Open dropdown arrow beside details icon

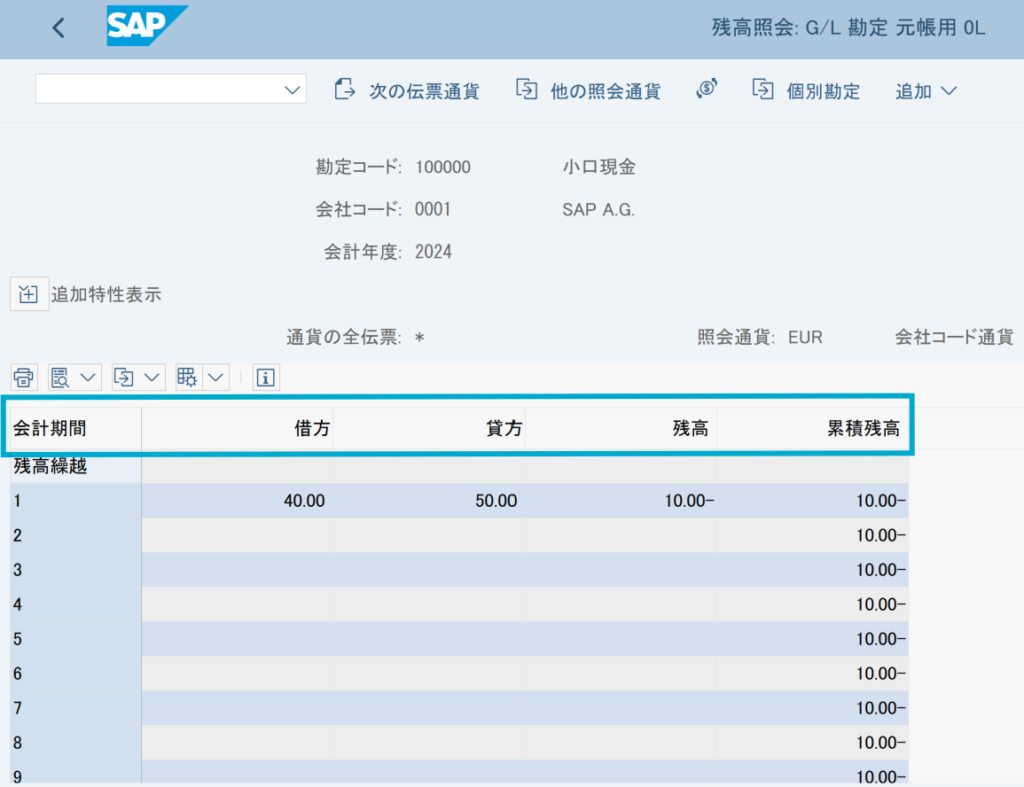coord(88,377)
